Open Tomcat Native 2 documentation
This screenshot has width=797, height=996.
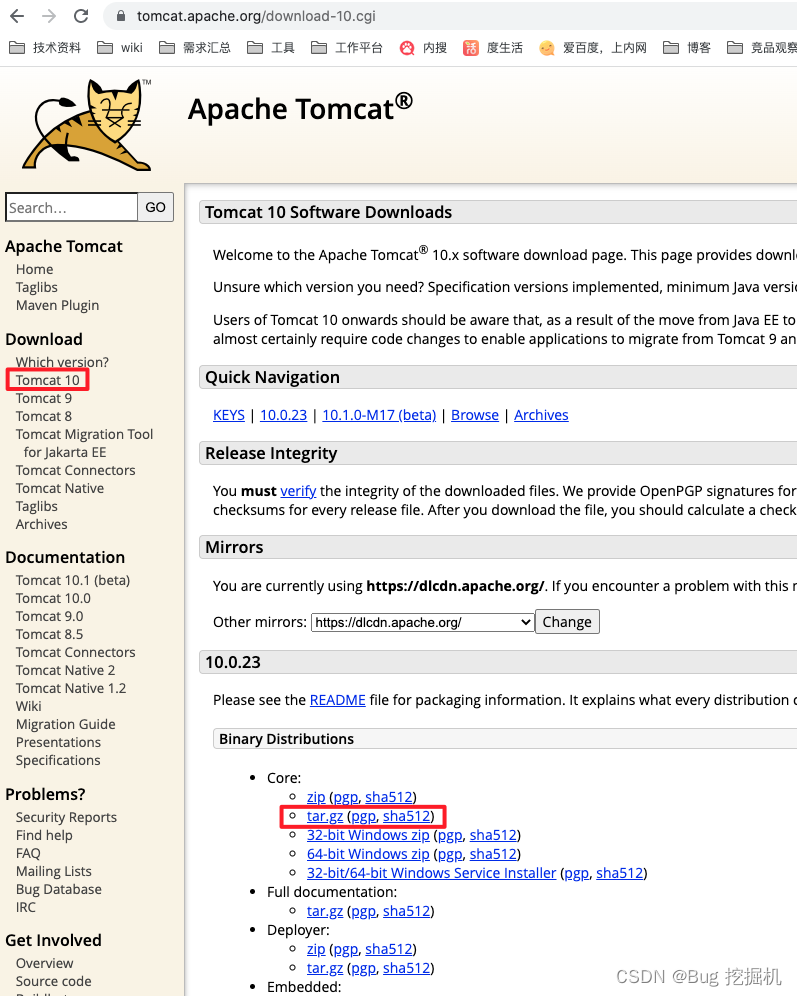click(x=65, y=670)
